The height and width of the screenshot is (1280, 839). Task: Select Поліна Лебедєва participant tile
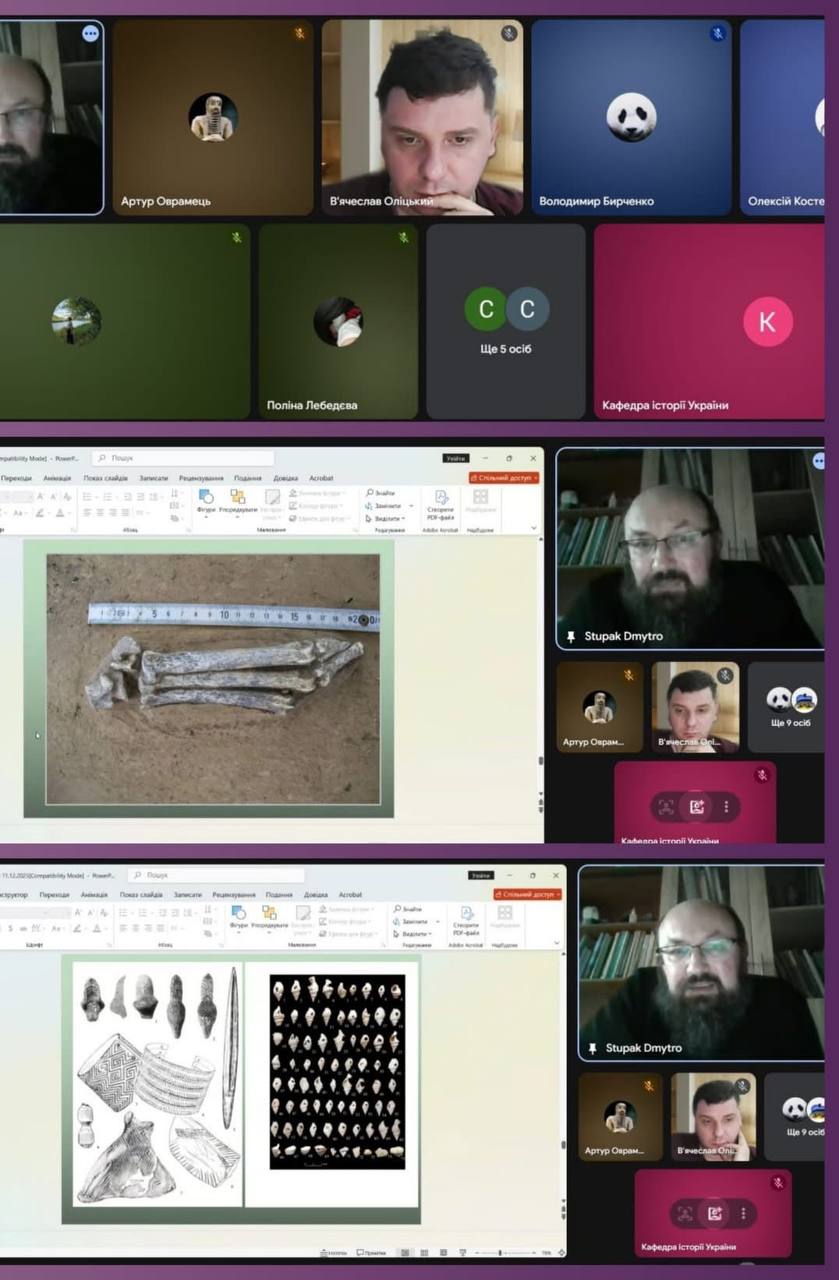[x=338, y=321]
